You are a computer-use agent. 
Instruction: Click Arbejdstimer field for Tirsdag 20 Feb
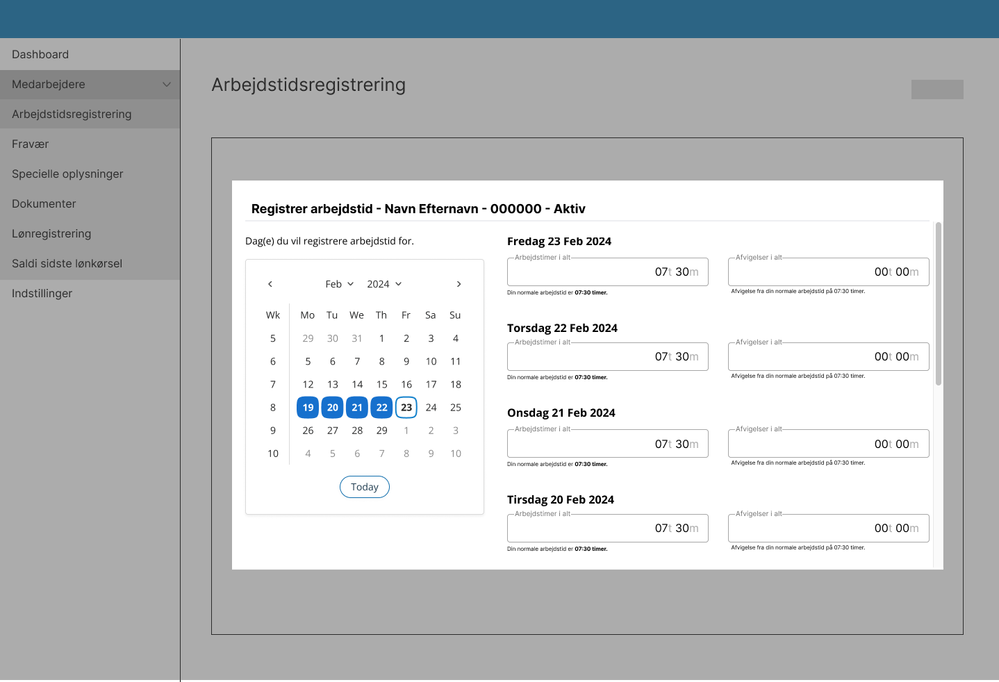point(608,528)
